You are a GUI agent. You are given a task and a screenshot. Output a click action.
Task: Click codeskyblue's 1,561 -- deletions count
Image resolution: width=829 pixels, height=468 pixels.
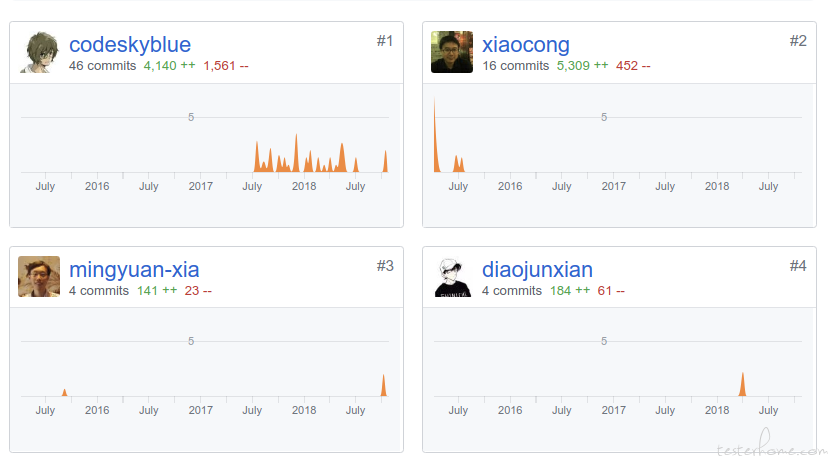226,66
